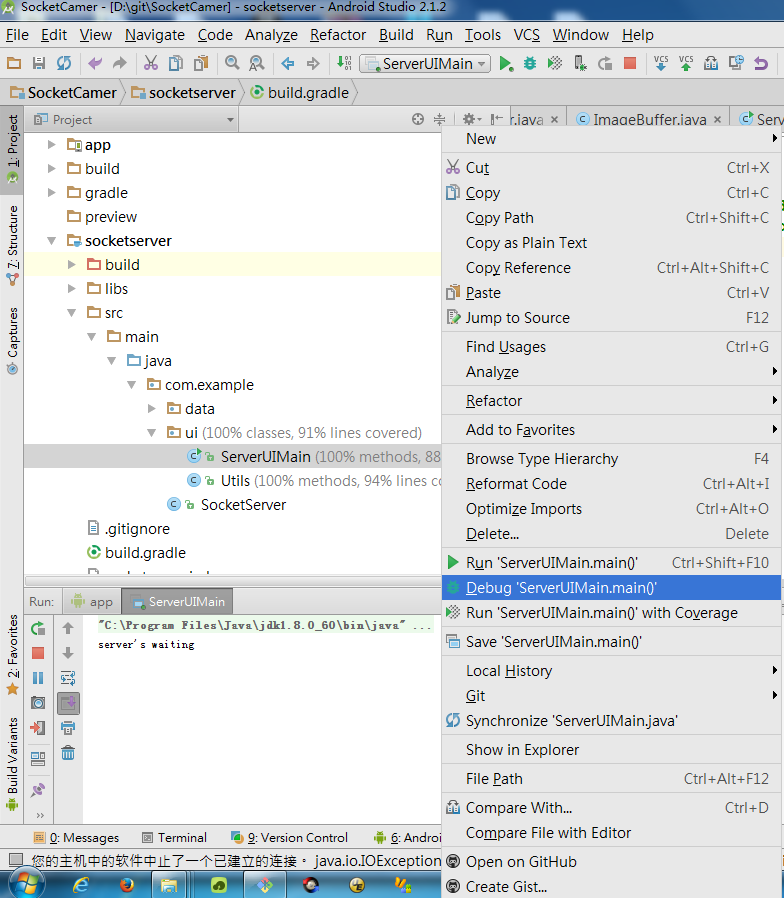Click the Navigate Forward arrow icon

[x=313, y=63]
